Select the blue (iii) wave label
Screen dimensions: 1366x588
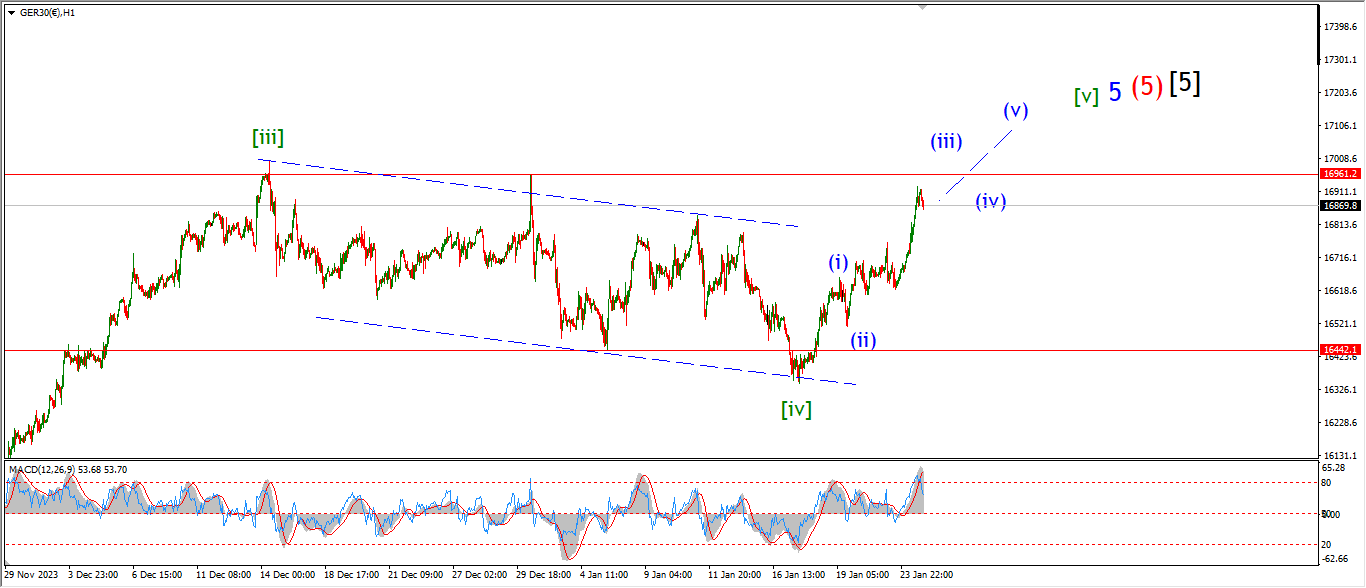946,142
